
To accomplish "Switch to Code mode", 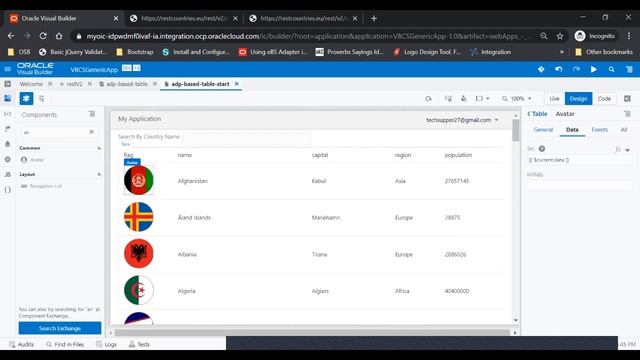I will click(604, 98).
